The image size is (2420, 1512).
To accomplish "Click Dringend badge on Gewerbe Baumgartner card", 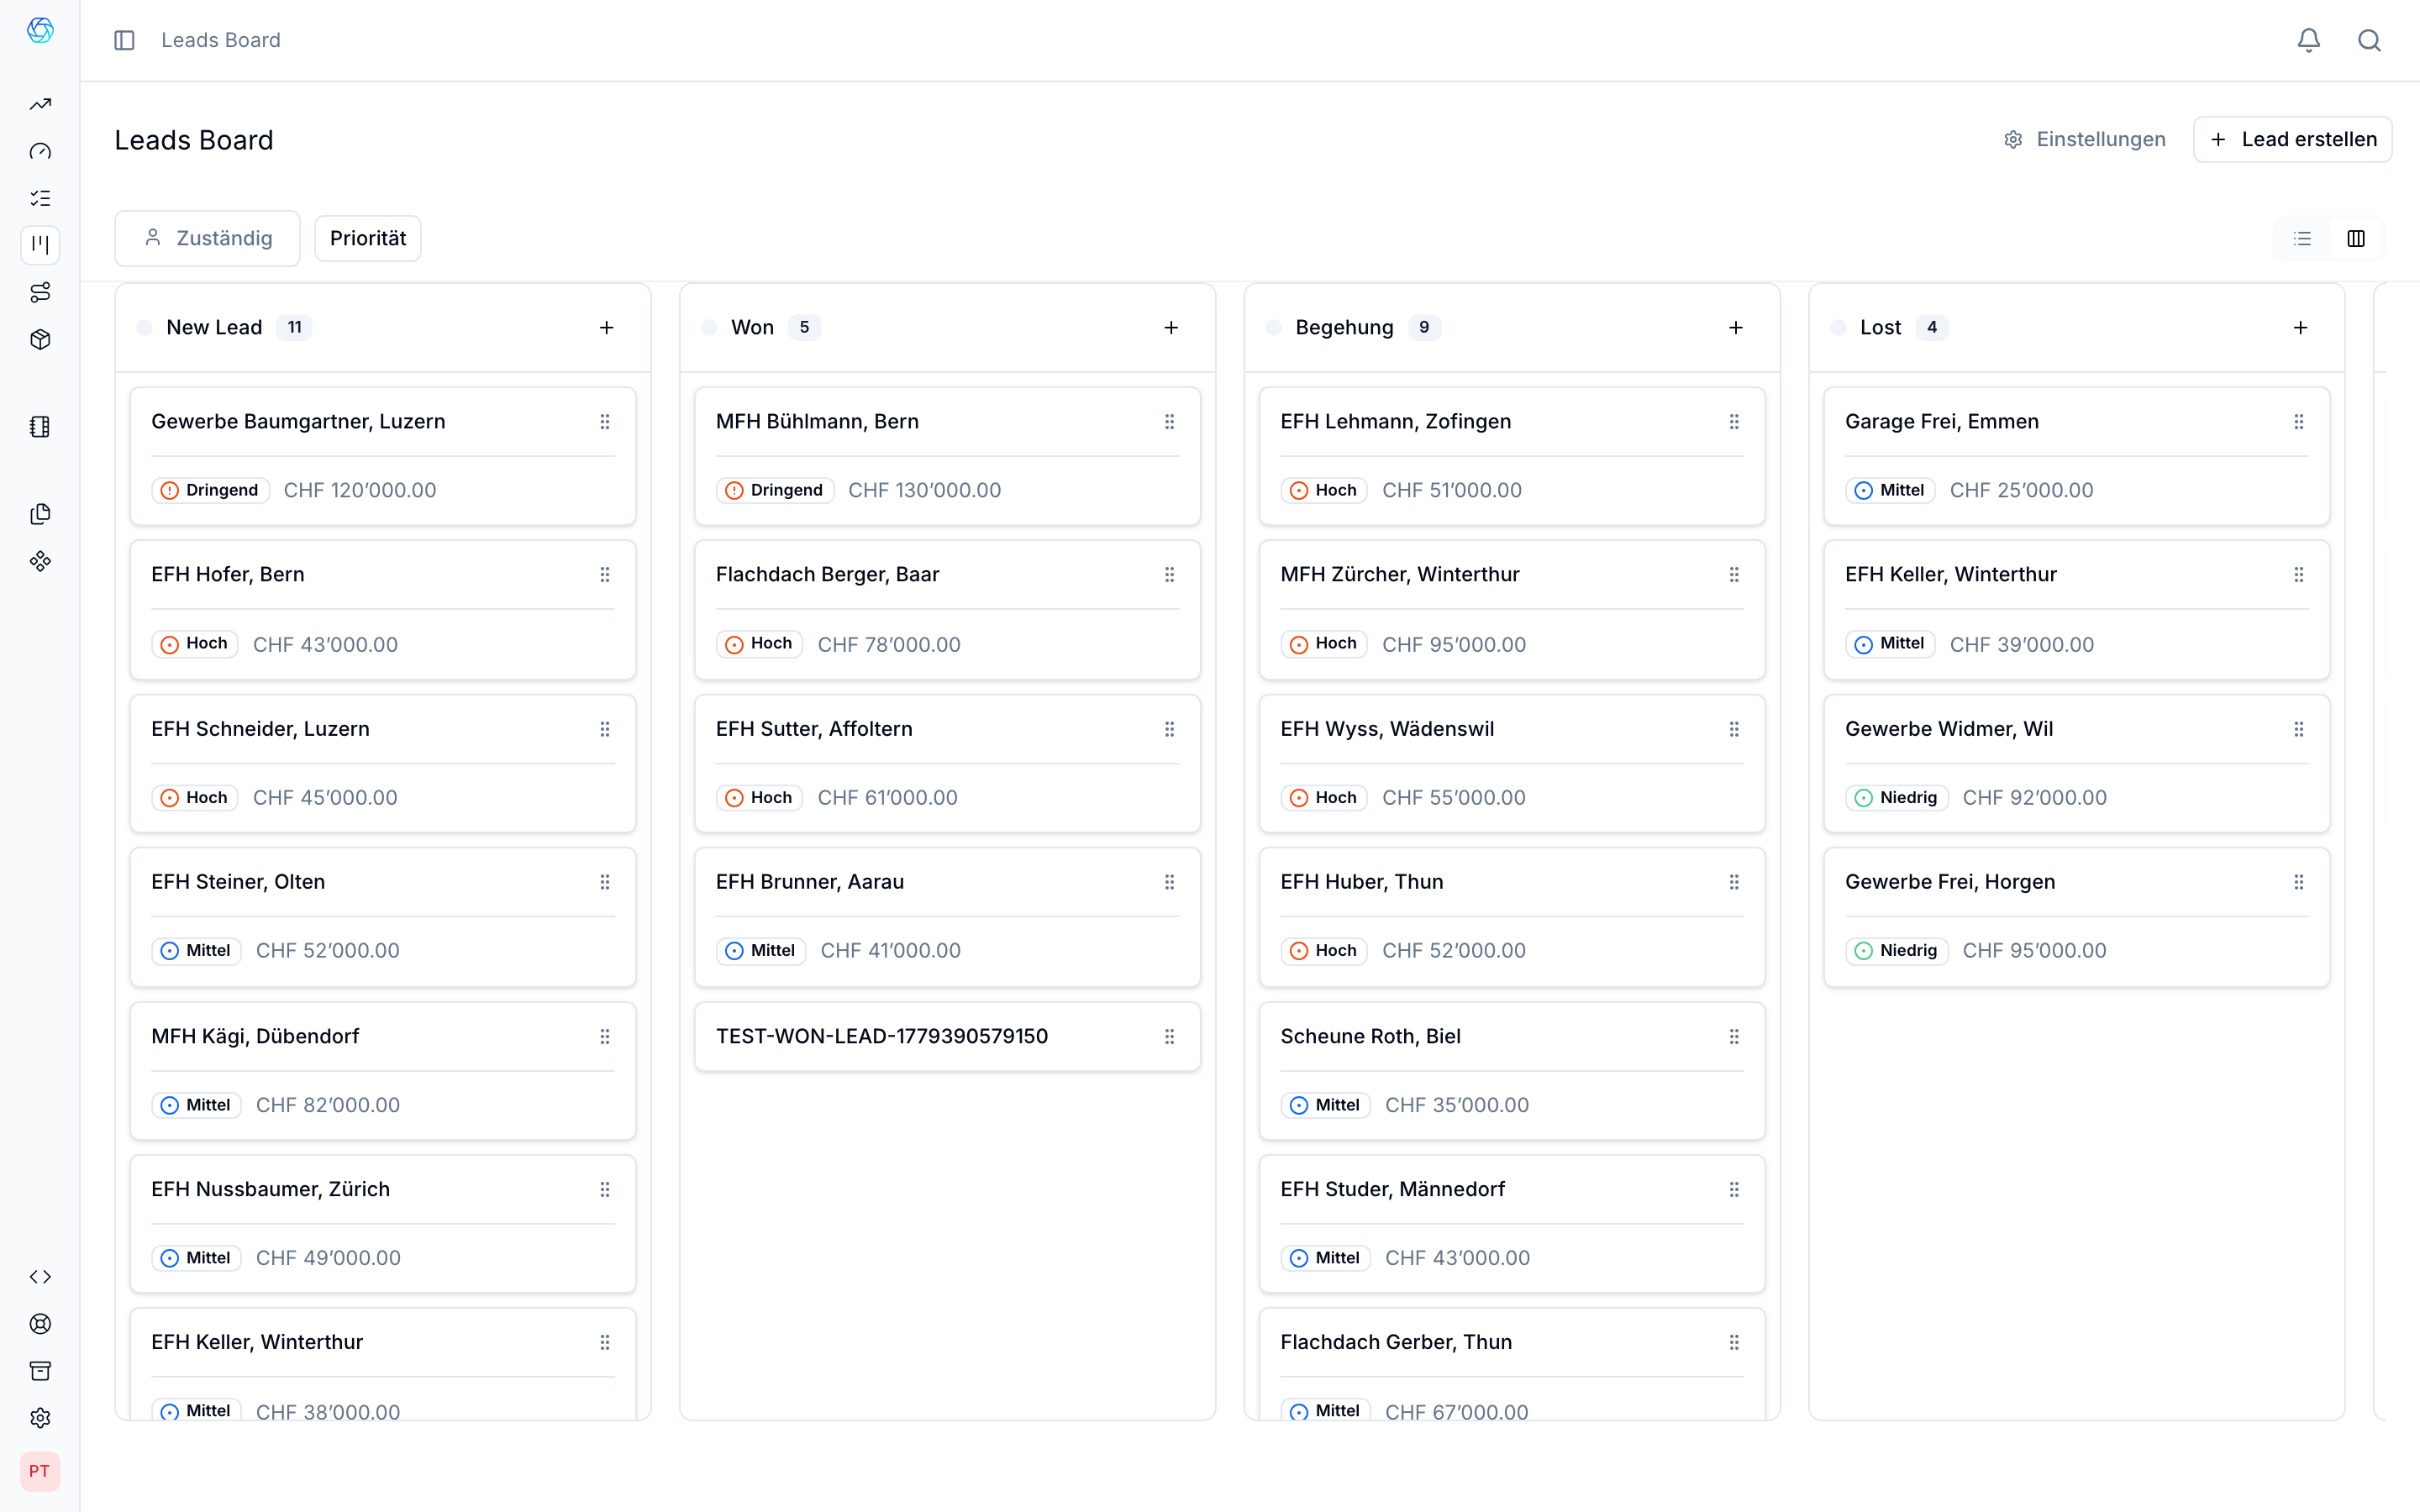I will tap(210, 490).
